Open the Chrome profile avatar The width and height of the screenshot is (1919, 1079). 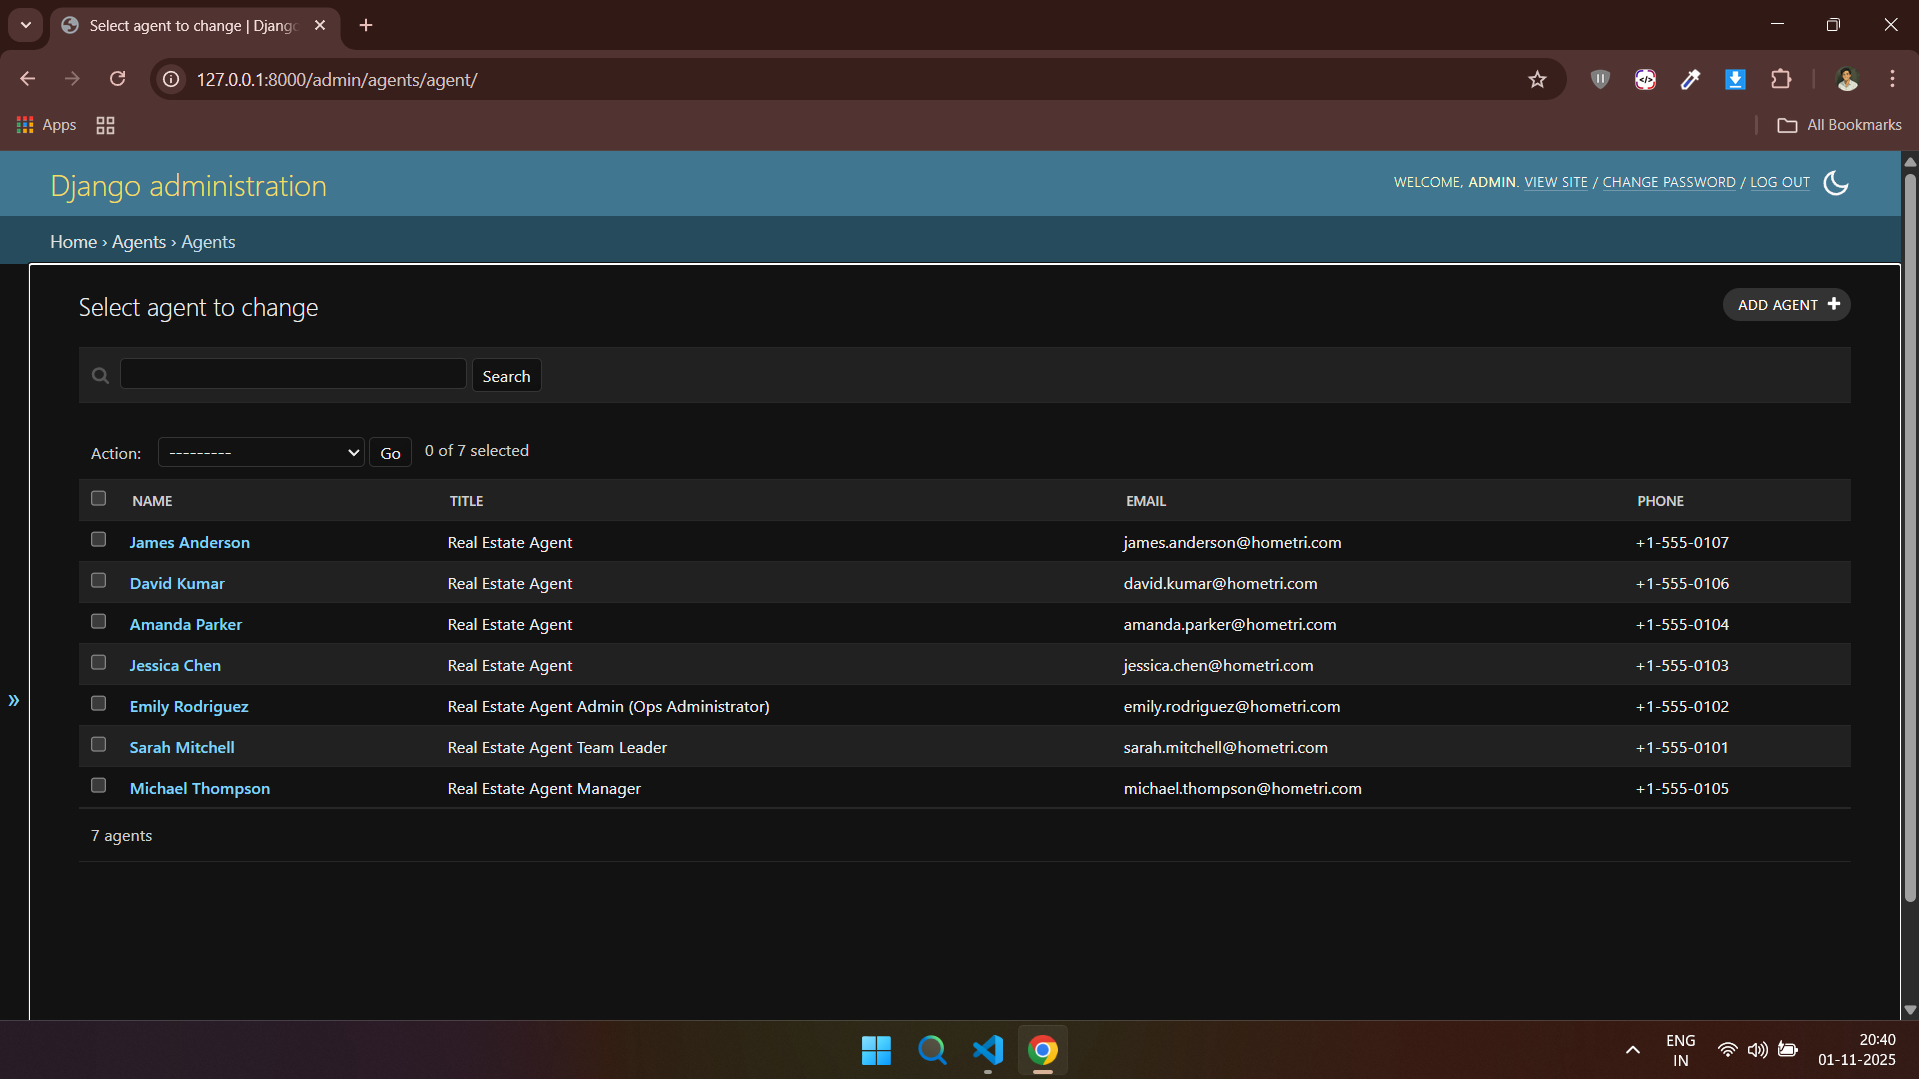click(1847, 79)
